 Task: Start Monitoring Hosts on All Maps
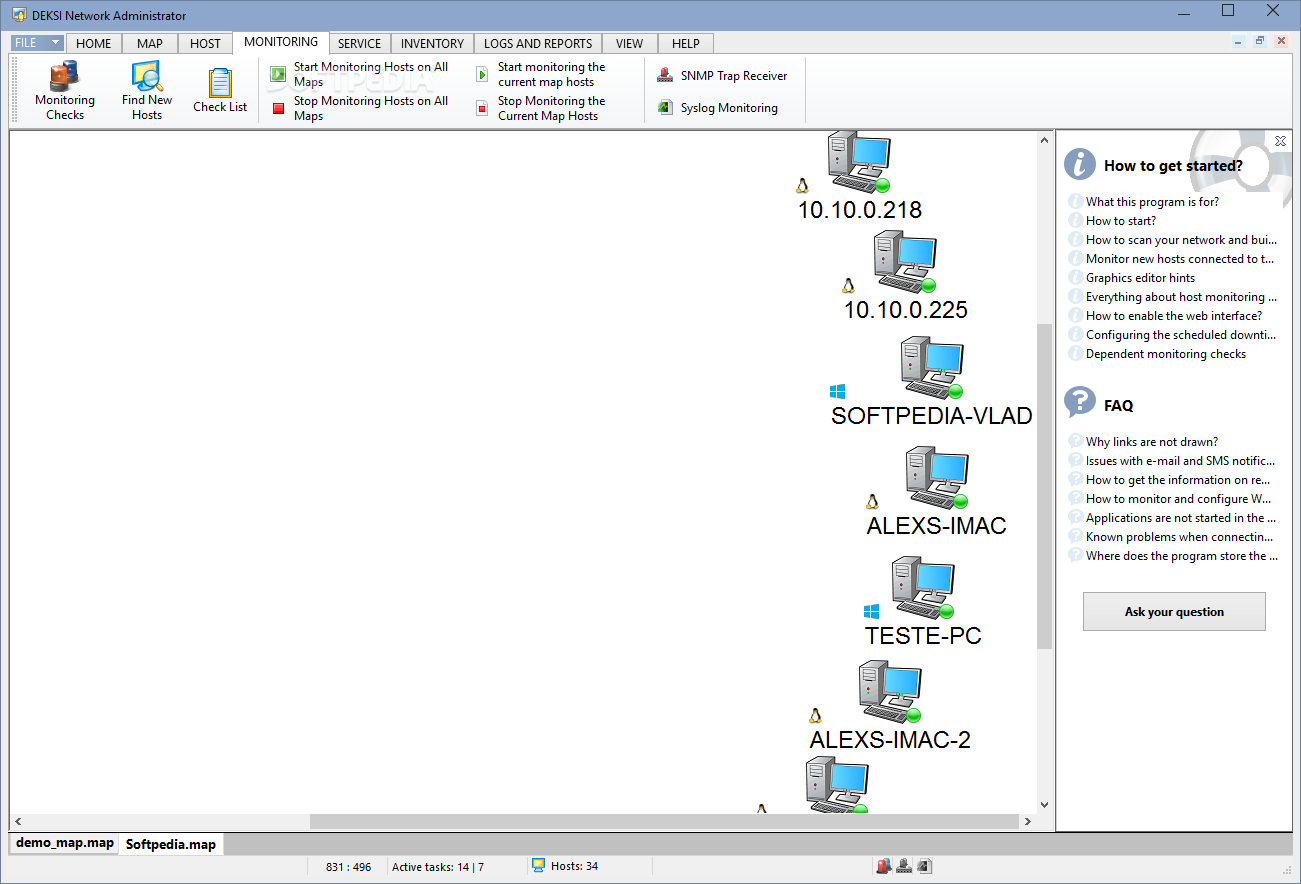(x=359, y=75)
